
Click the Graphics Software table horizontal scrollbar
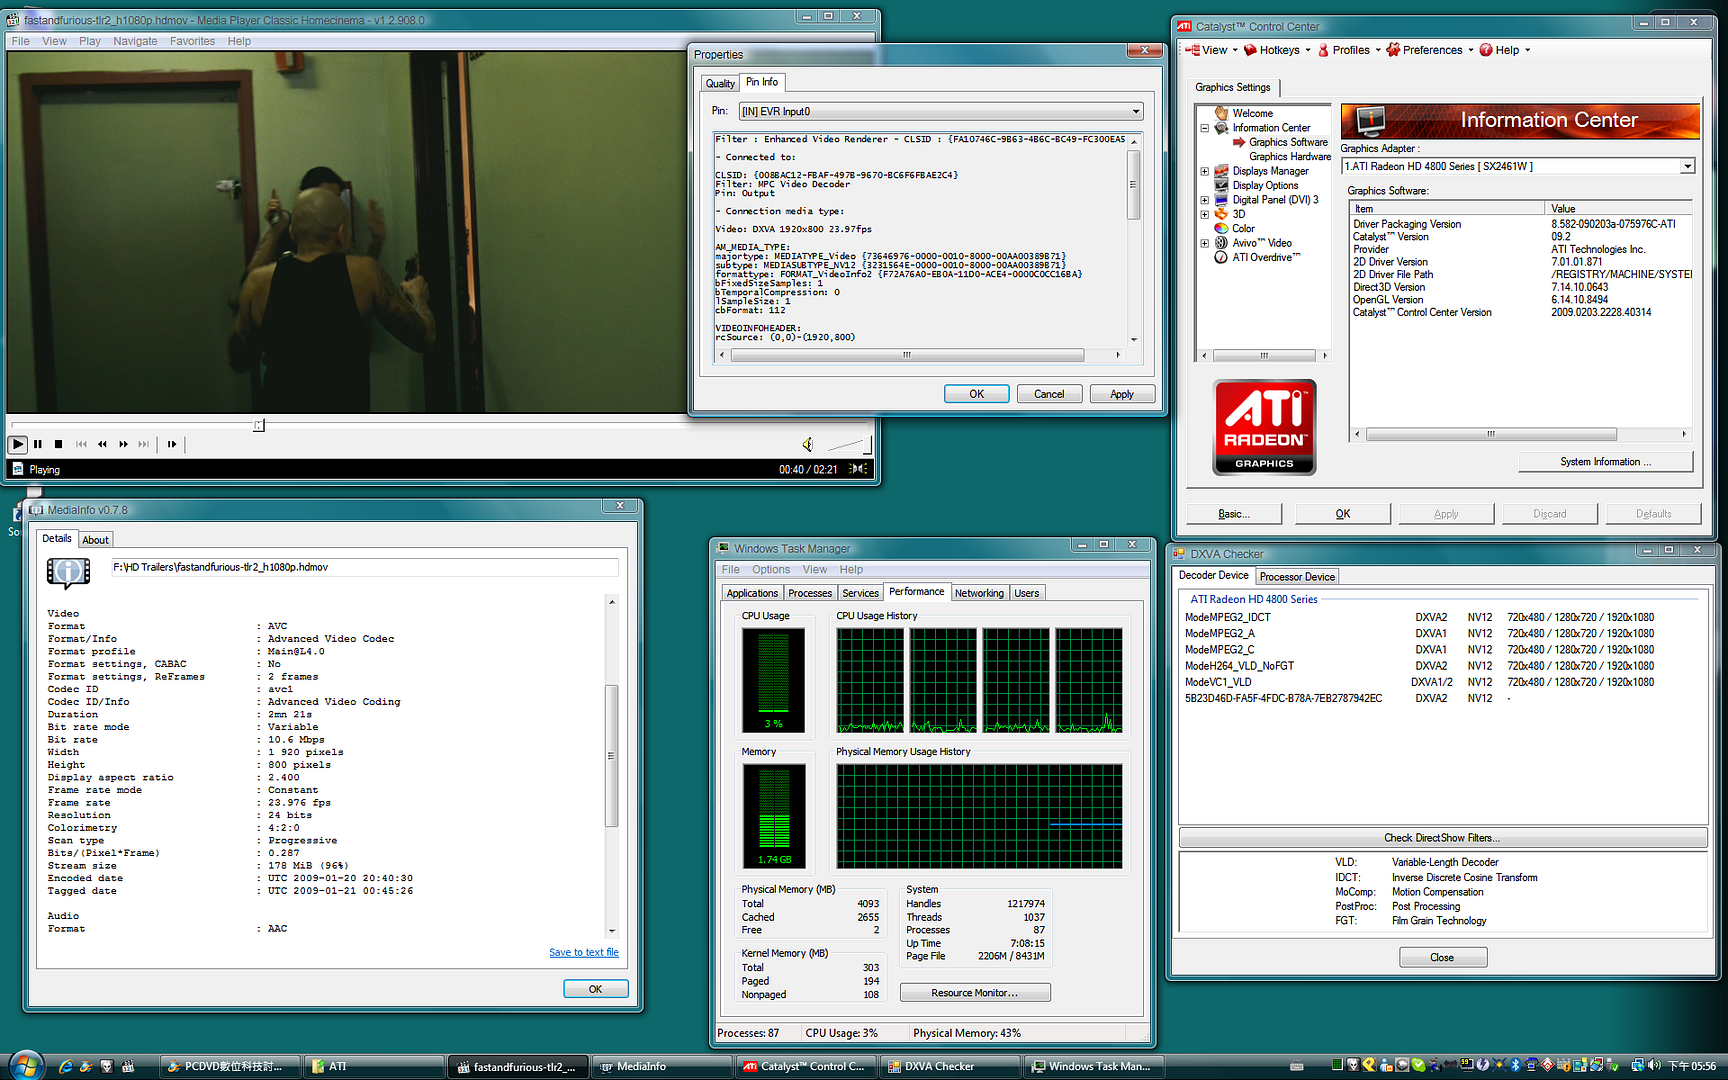tap(1490, 434)
